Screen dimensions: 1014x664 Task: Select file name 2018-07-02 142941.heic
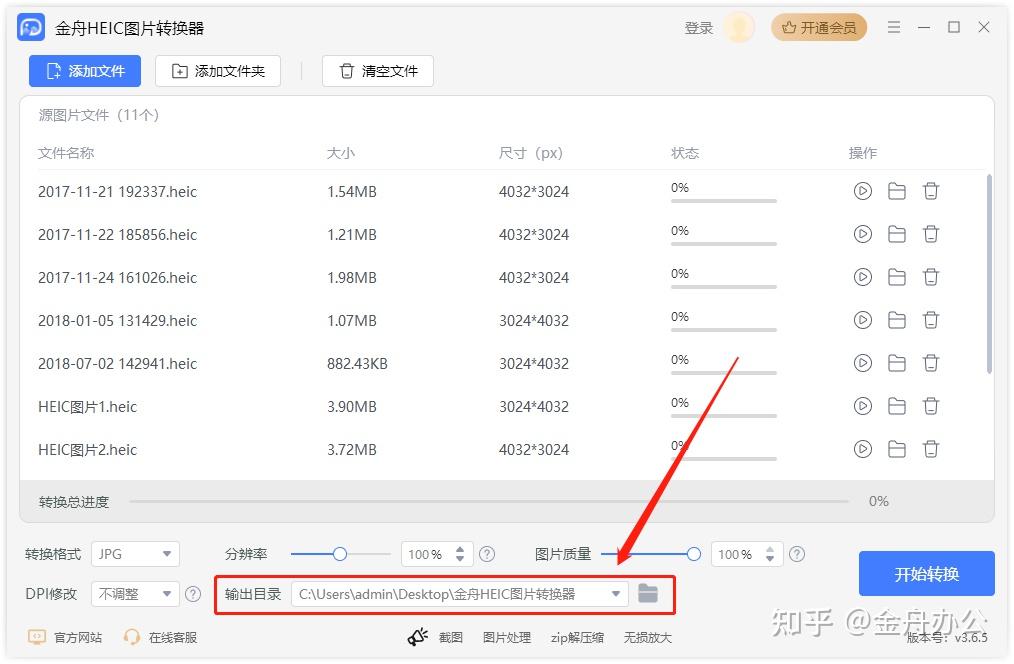pos(117,363)
